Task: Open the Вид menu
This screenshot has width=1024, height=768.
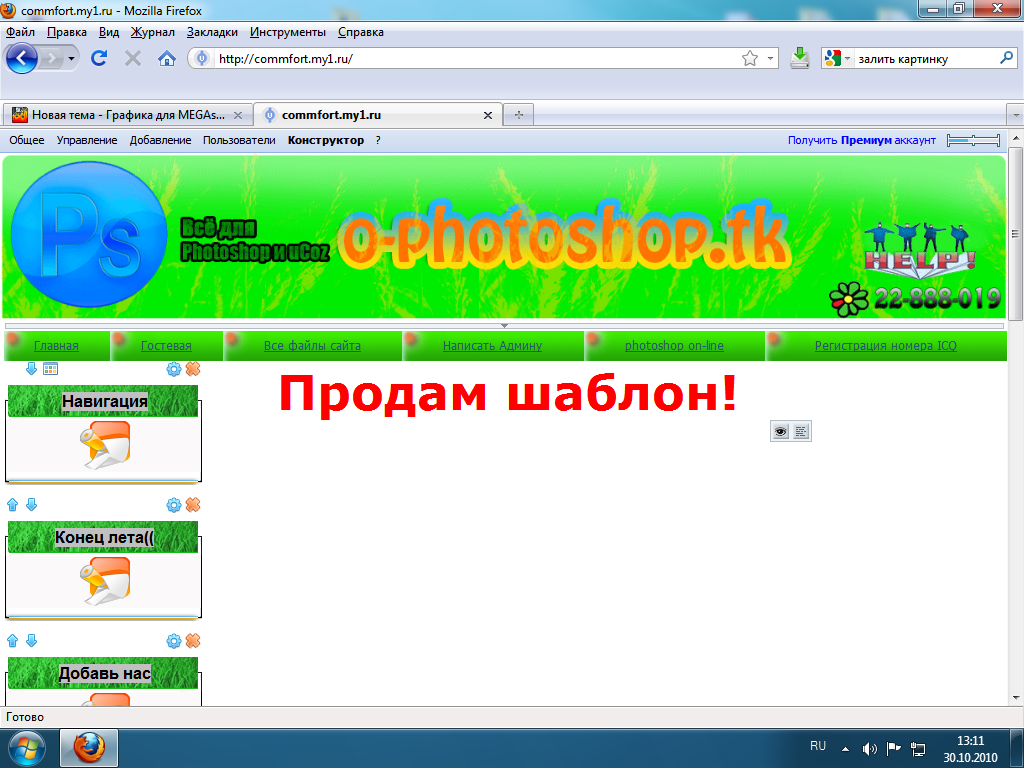Action: (109, 32)
